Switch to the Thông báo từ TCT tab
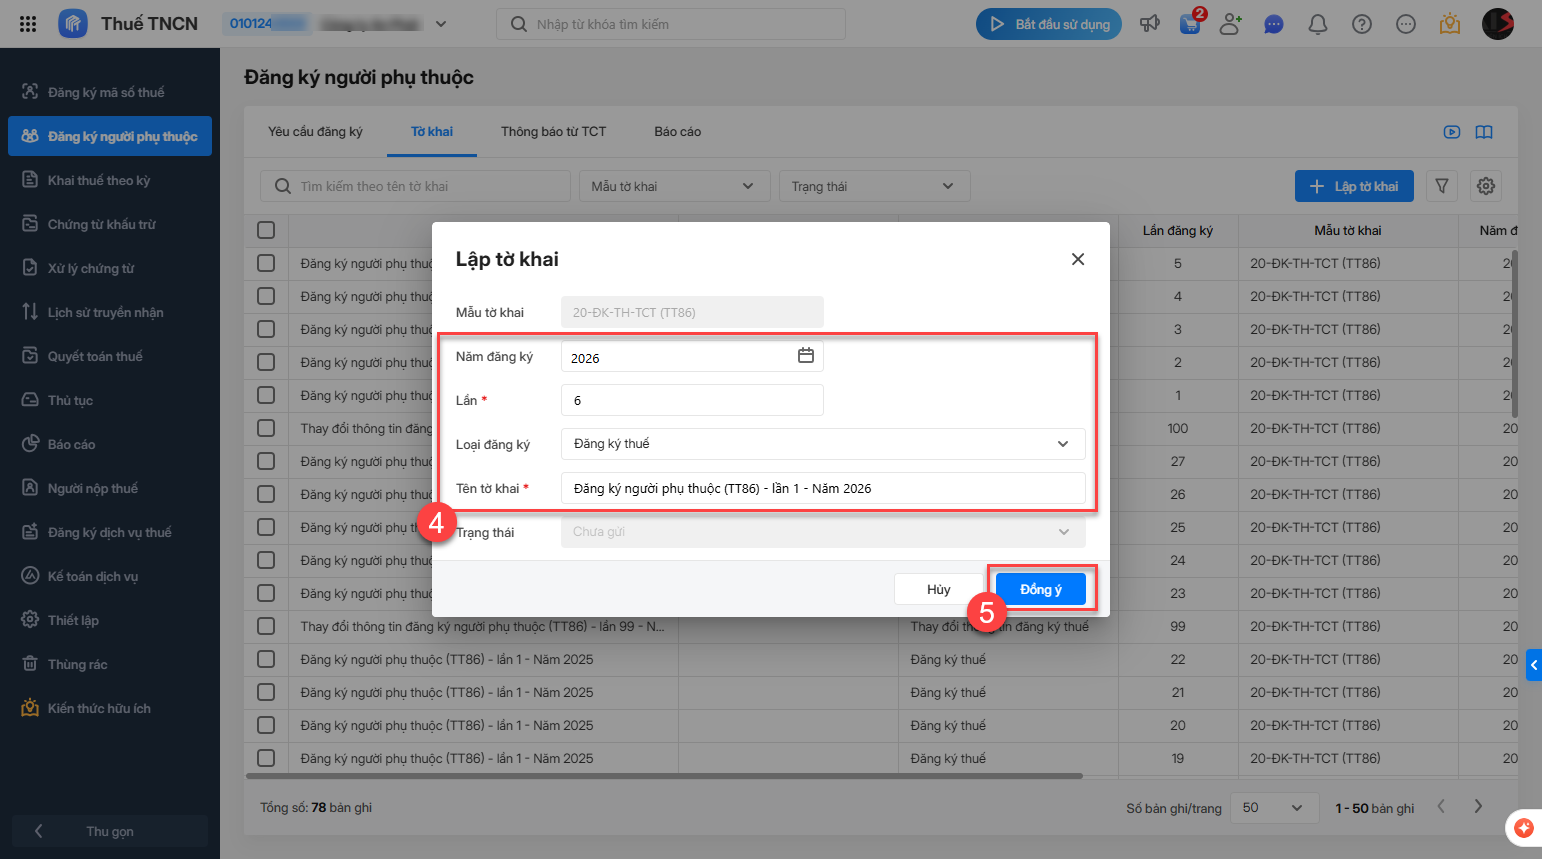The image size is (1542, 859). point(553,132)
